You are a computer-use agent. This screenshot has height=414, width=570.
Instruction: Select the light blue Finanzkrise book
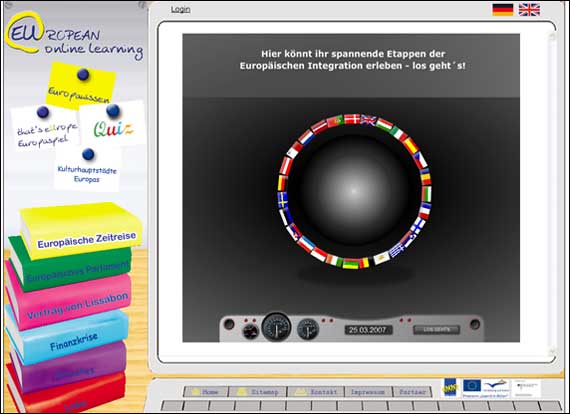(x=69, y=336)
